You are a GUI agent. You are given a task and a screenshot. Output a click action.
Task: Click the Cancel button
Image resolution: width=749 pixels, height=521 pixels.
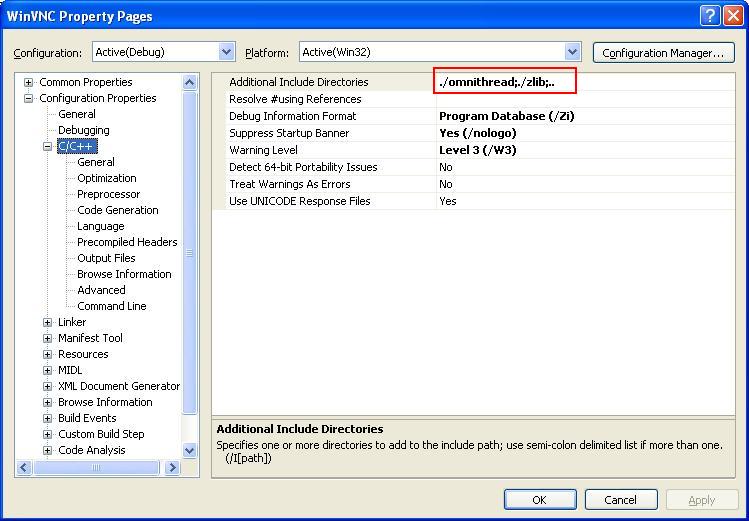point(621,500)
